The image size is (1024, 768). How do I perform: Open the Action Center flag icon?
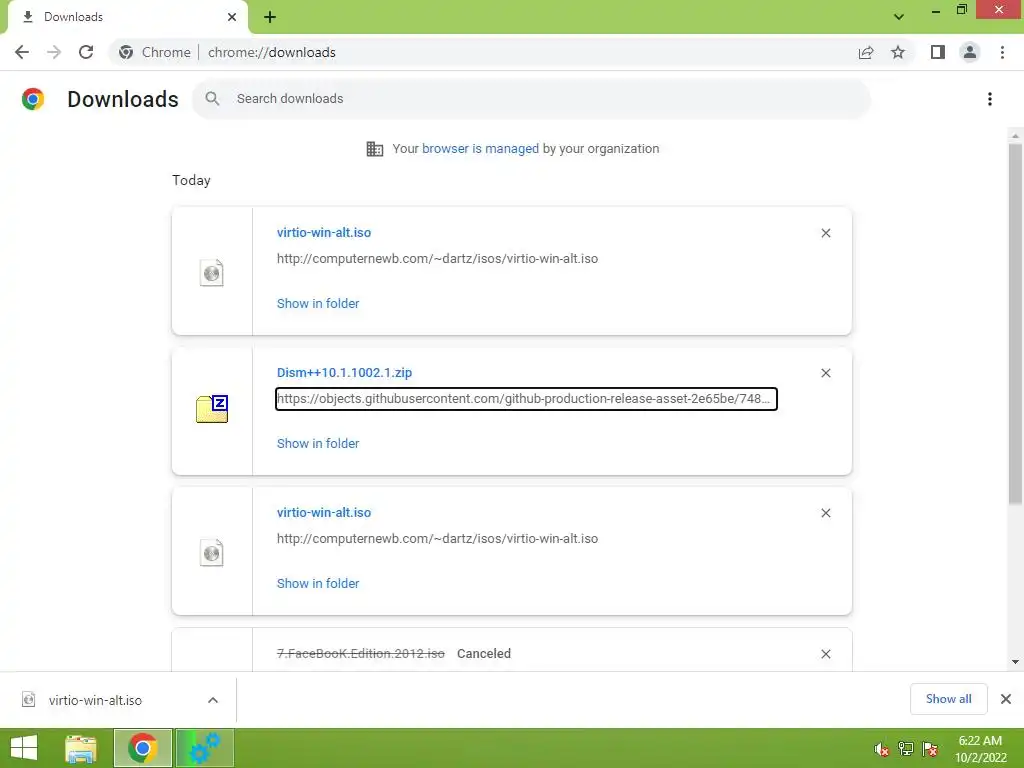(x=930, y=749)
